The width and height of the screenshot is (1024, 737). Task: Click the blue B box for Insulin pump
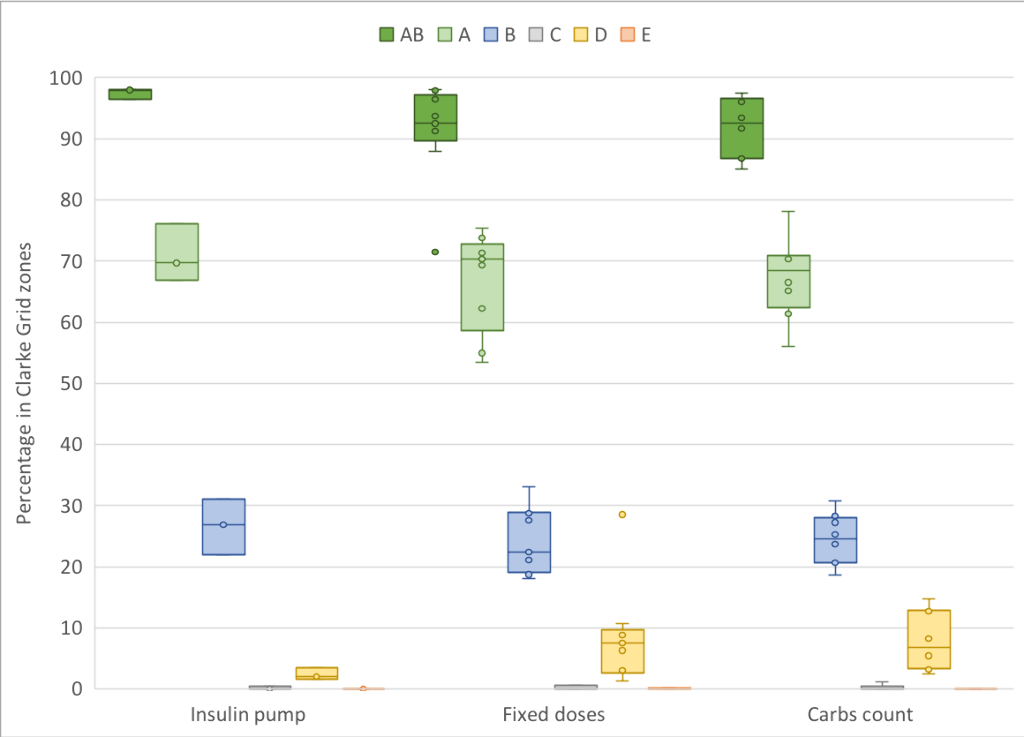pos(223,526)
